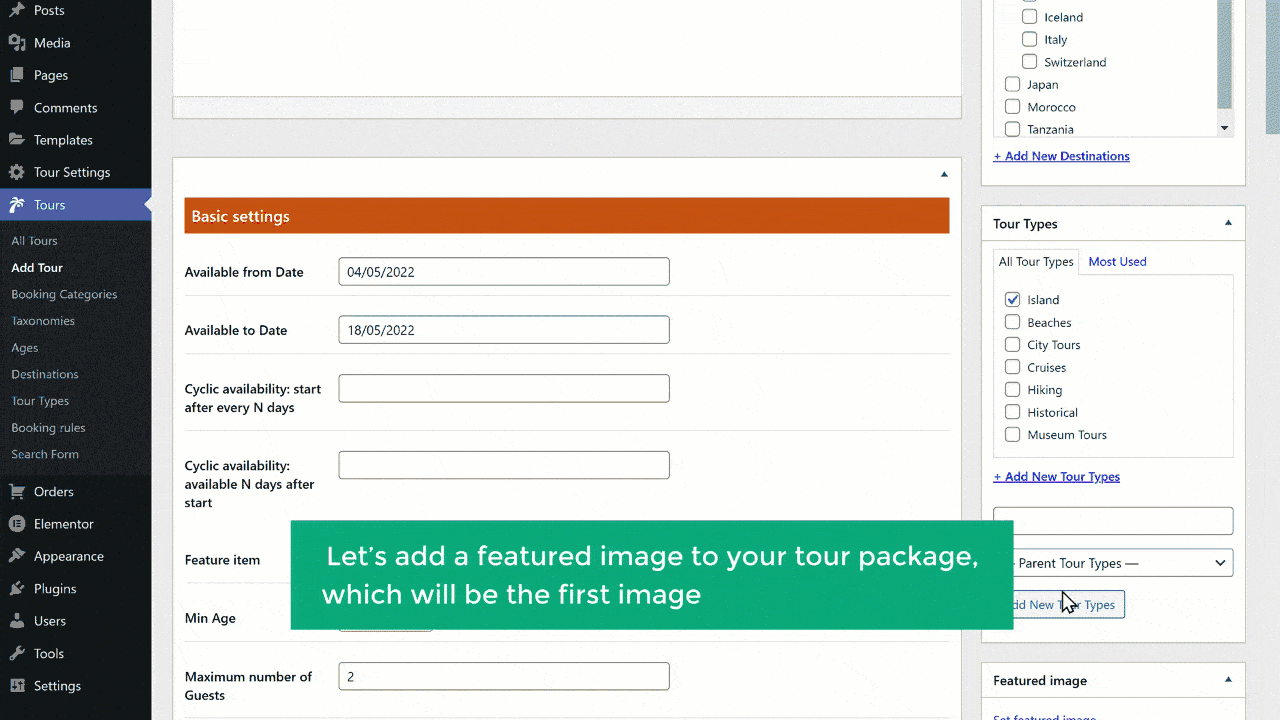Click the Add New Tour Types link
The width and height of the screenshot is (1280, 720).
(1056, 476)
